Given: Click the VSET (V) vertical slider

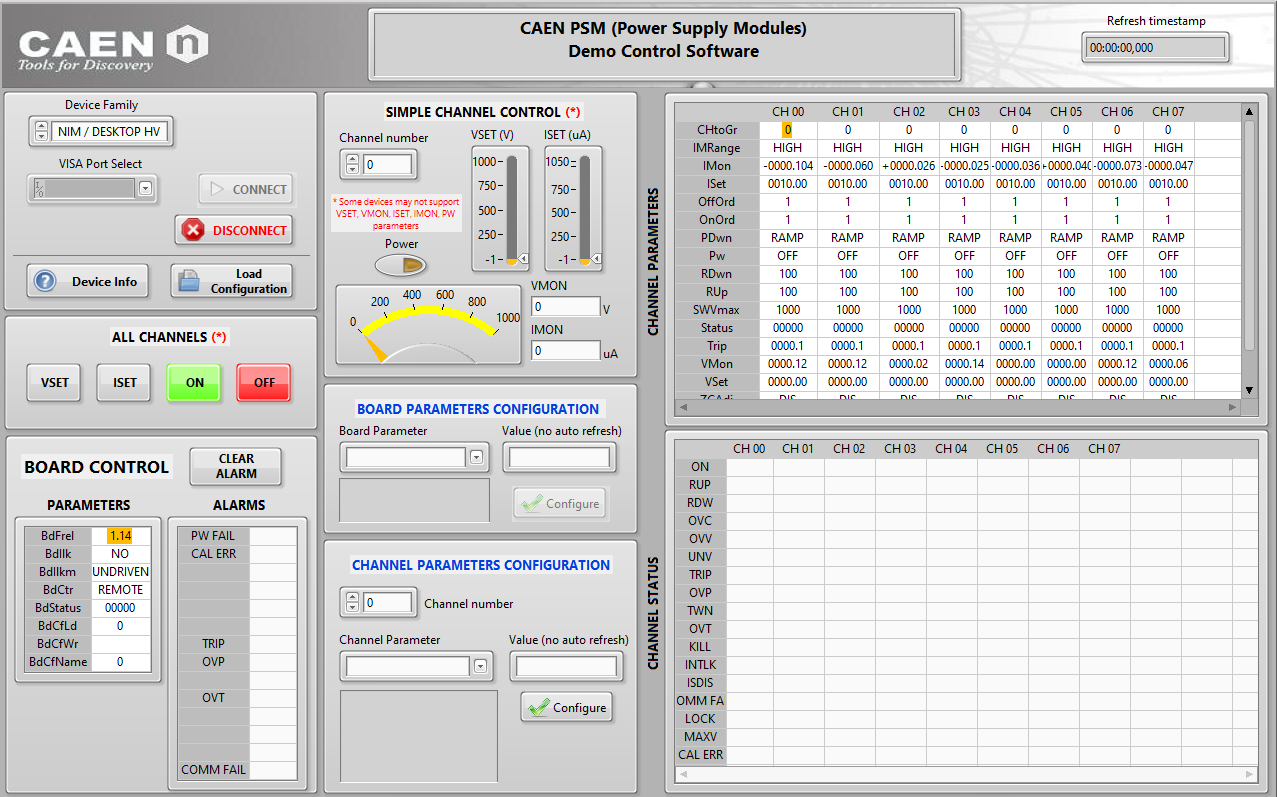Looking at the screenshot, I should click(x=511, y=208).
